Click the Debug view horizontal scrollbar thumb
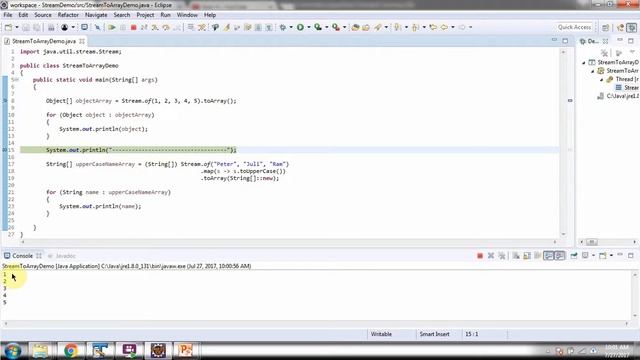Screen dimensions: 640x360 point(591,242)
